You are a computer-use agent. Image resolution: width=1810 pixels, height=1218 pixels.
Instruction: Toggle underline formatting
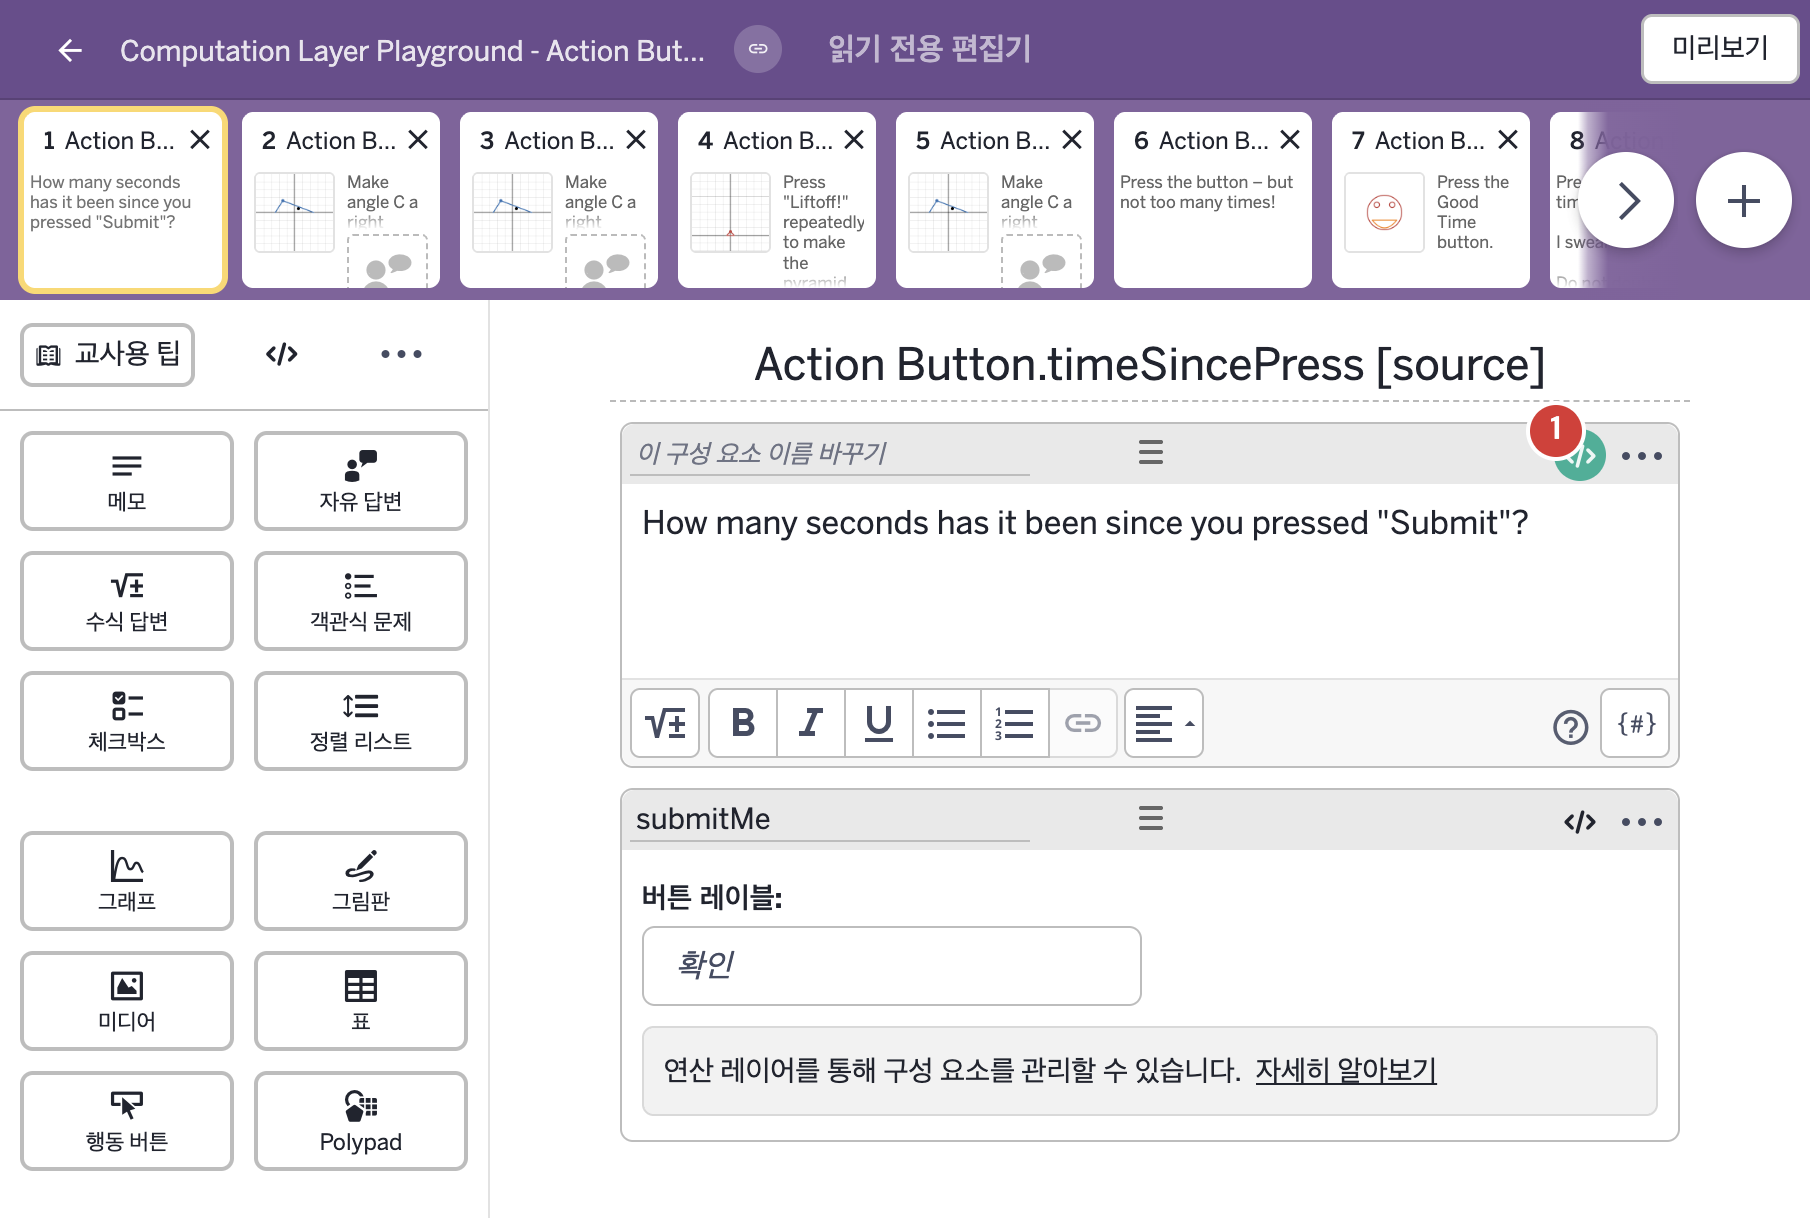pyautogui.click(x=879, y=723)
